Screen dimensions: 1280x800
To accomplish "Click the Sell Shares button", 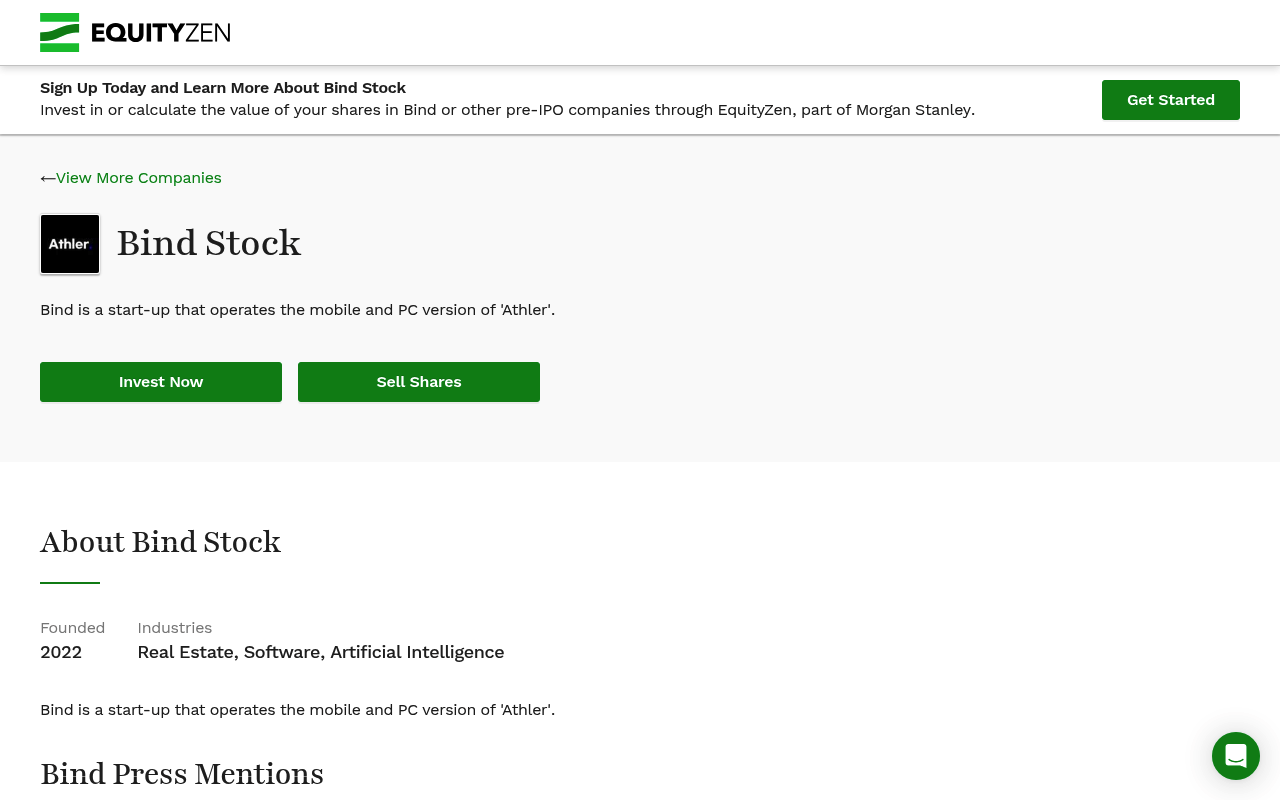I will [x=419, y=382].
